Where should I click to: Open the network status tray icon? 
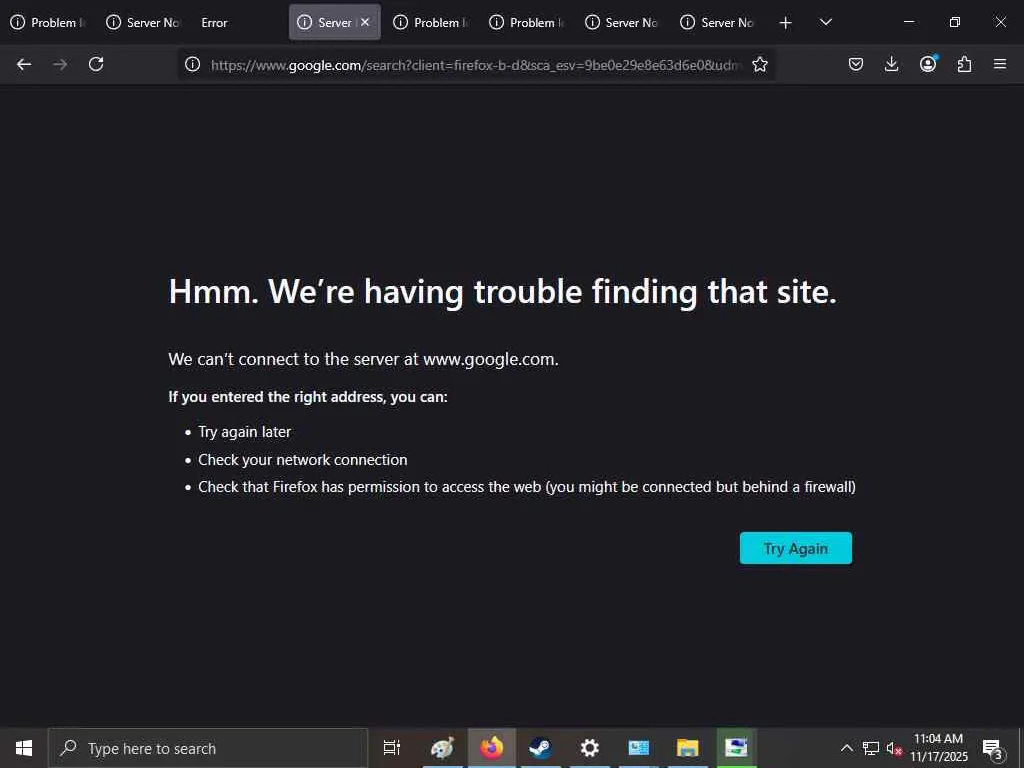[x=871, y=748]
